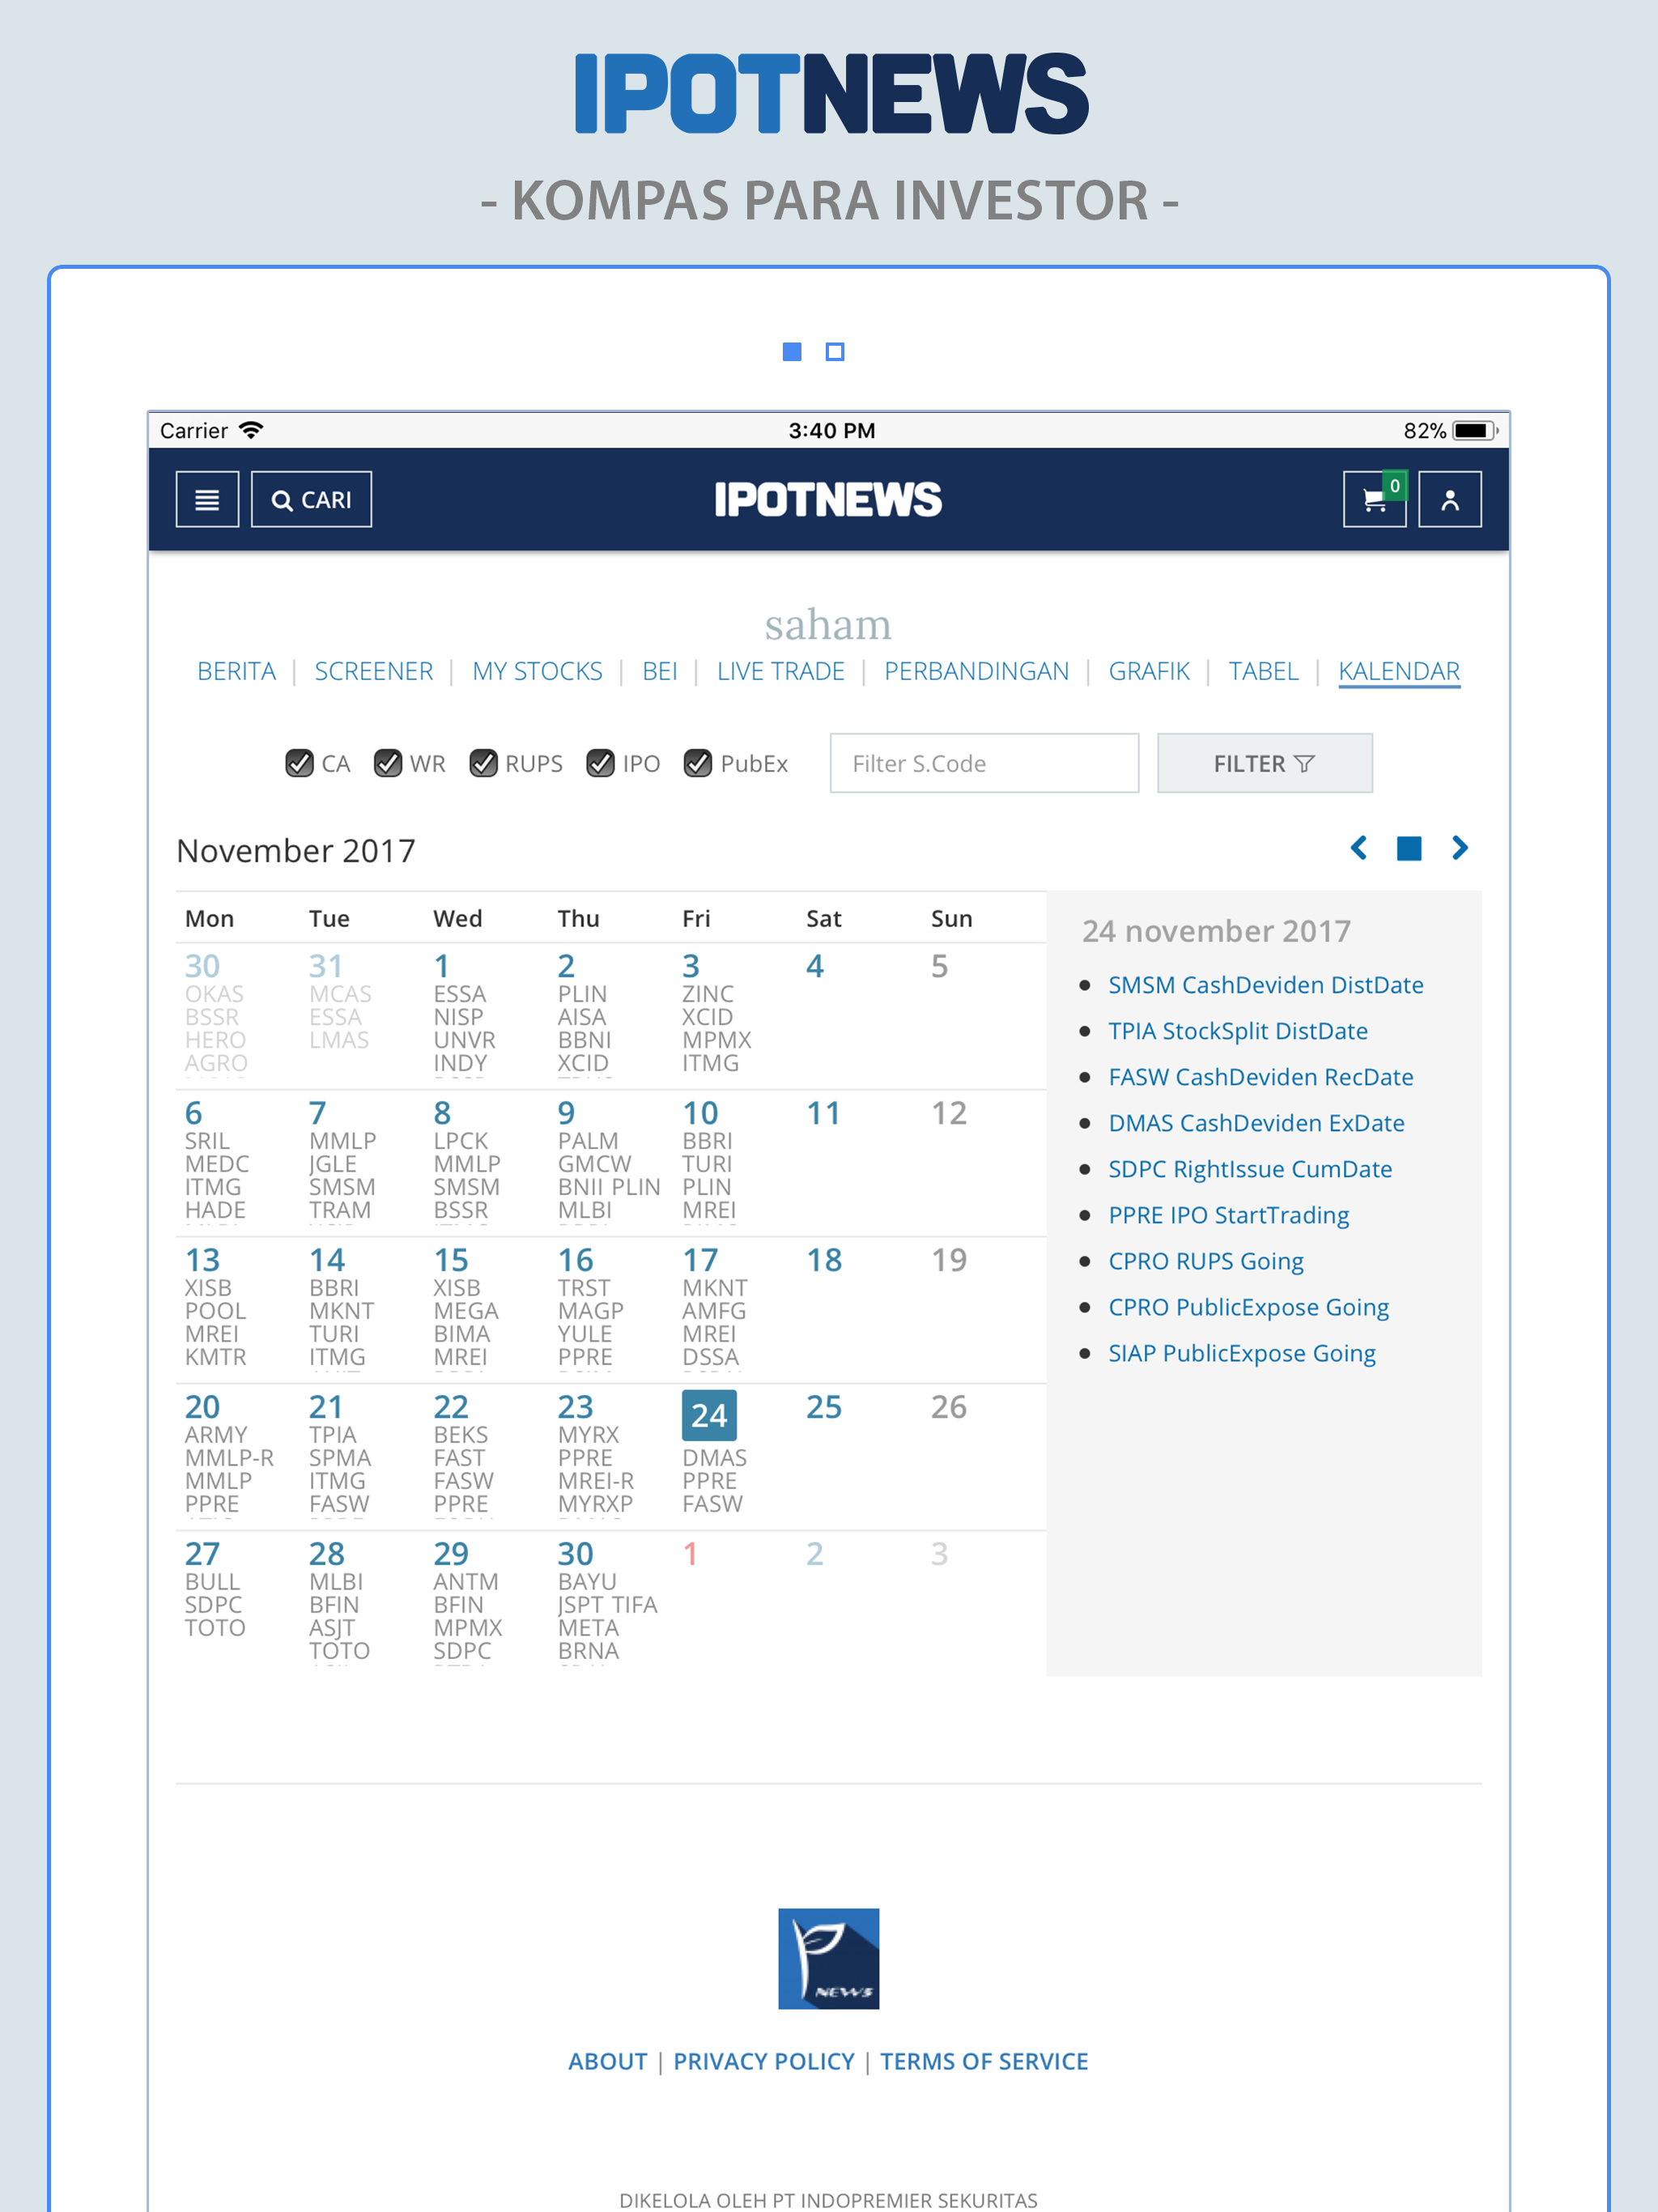Open the BEI tab
Screen dimensions: 1658x2212
660,671
